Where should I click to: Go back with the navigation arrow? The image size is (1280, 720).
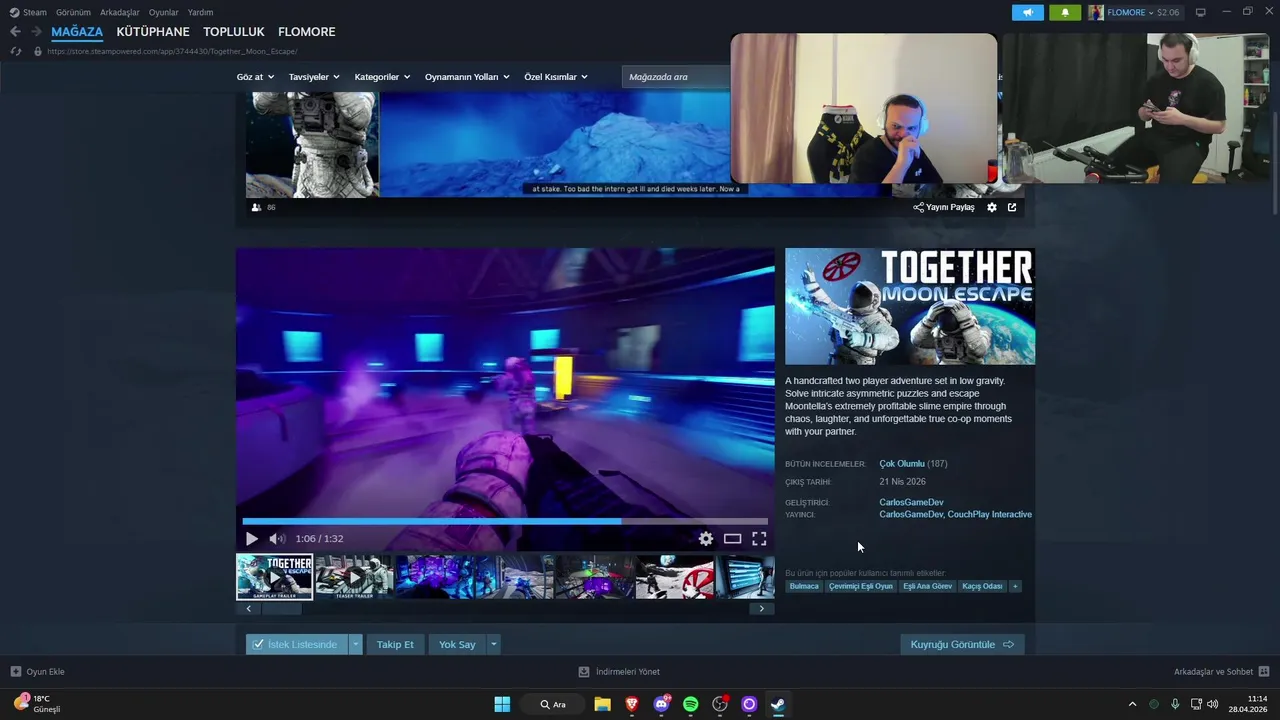[15, 32]
